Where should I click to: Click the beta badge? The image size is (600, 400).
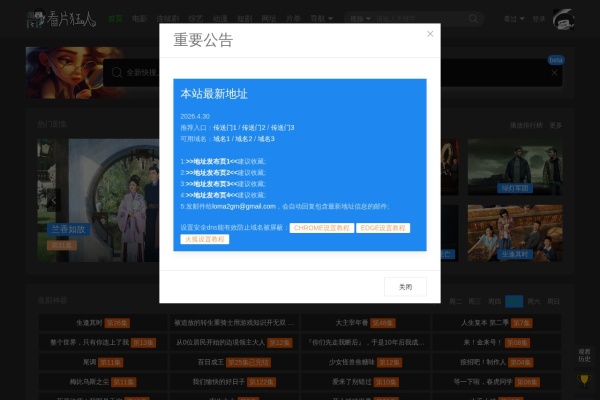click(x=556, y=60)
